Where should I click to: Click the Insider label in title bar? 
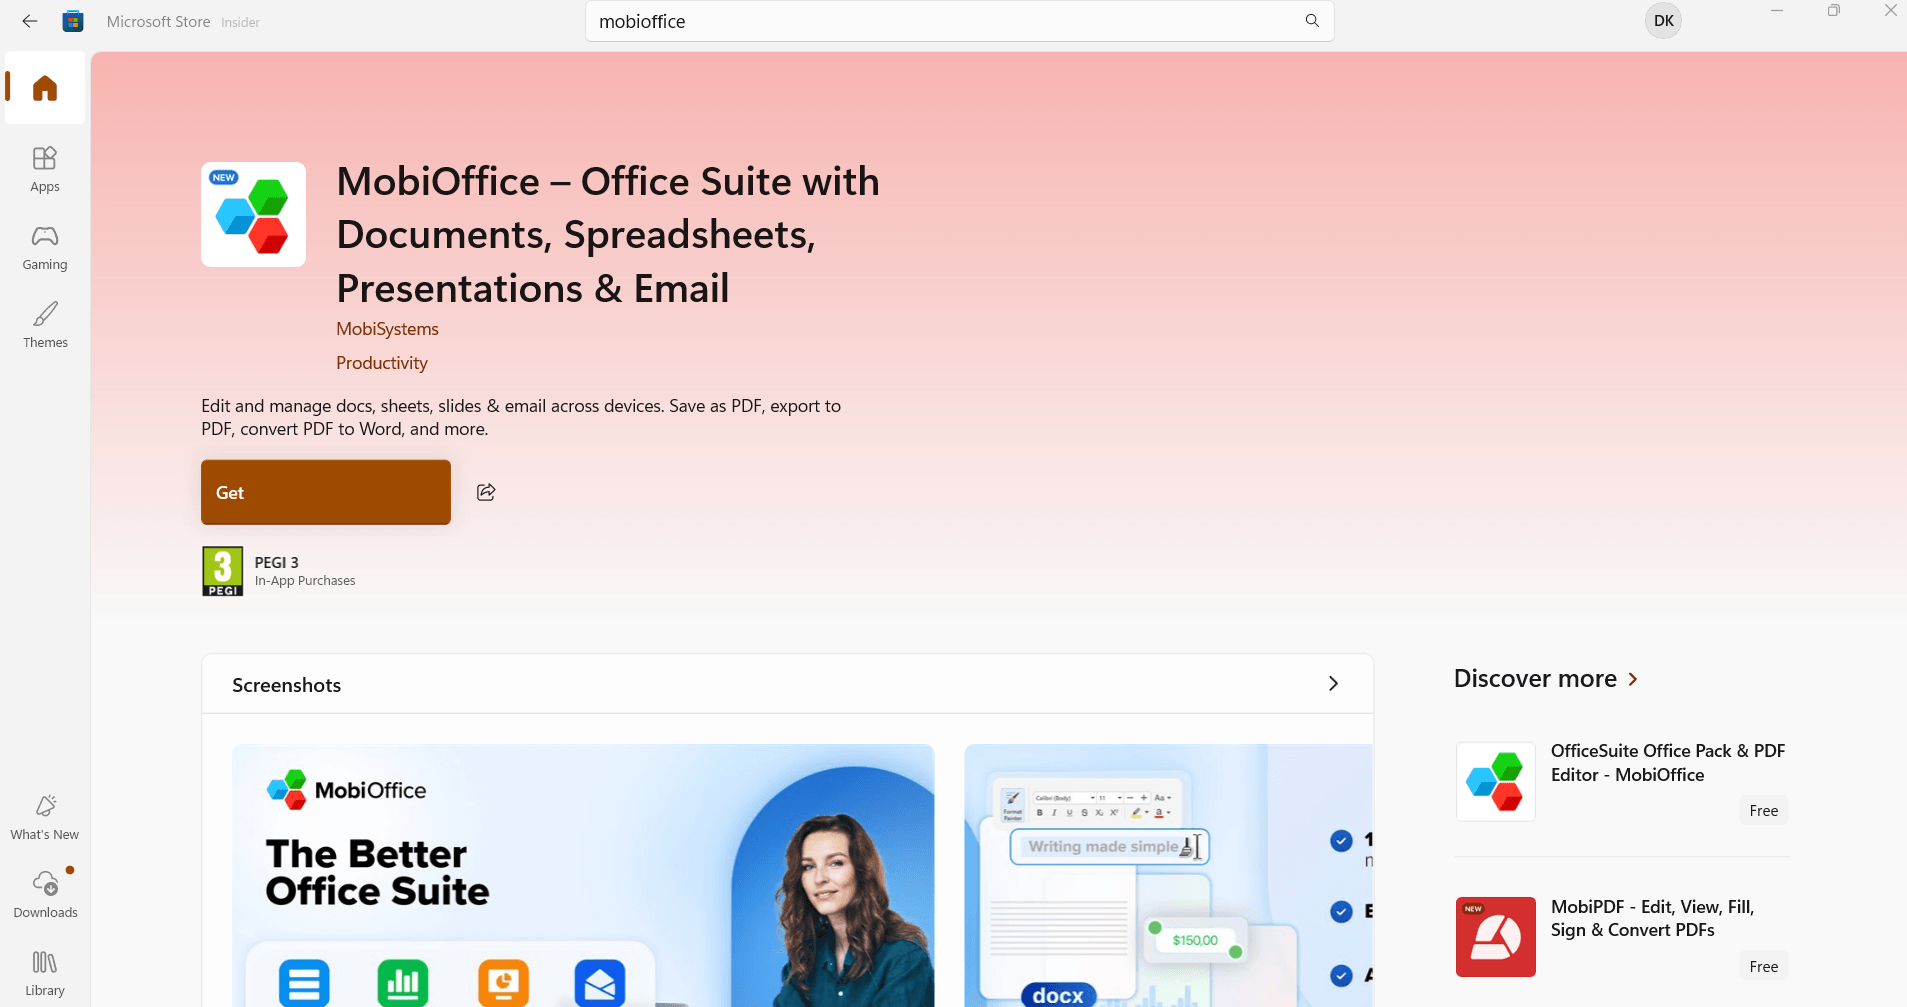(240, 22)
